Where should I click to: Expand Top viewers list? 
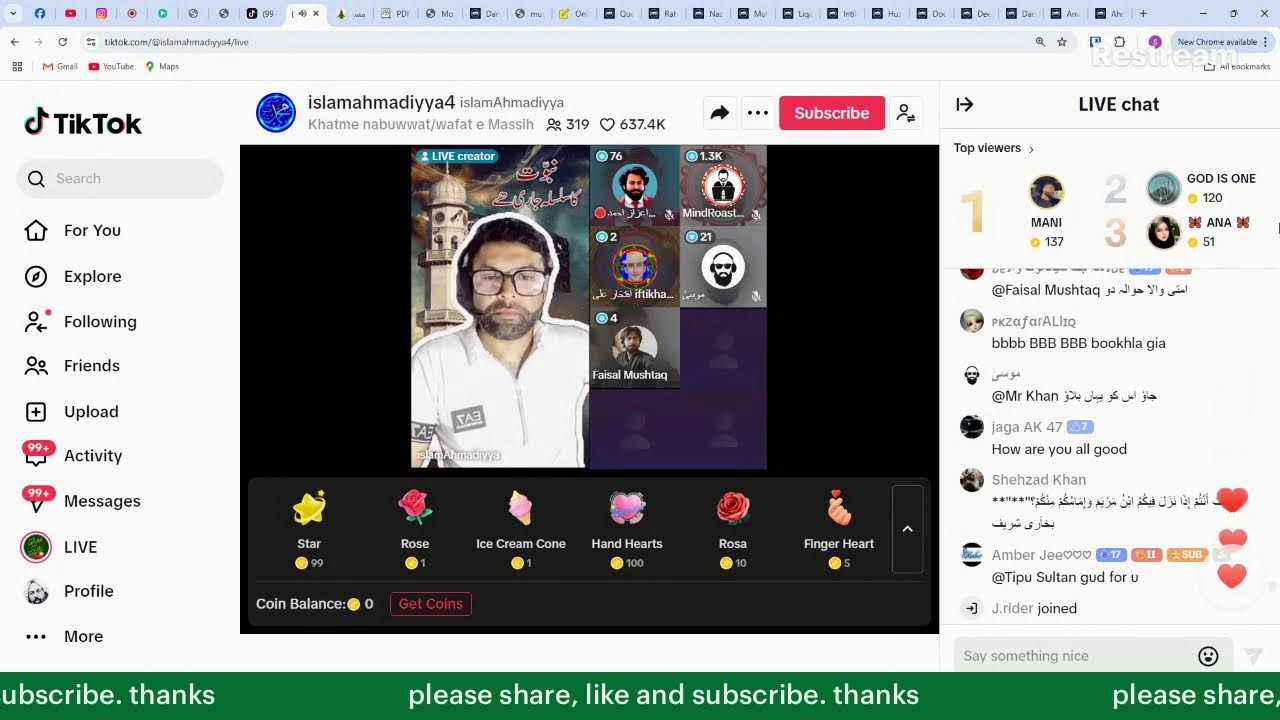tap(994, 148)
